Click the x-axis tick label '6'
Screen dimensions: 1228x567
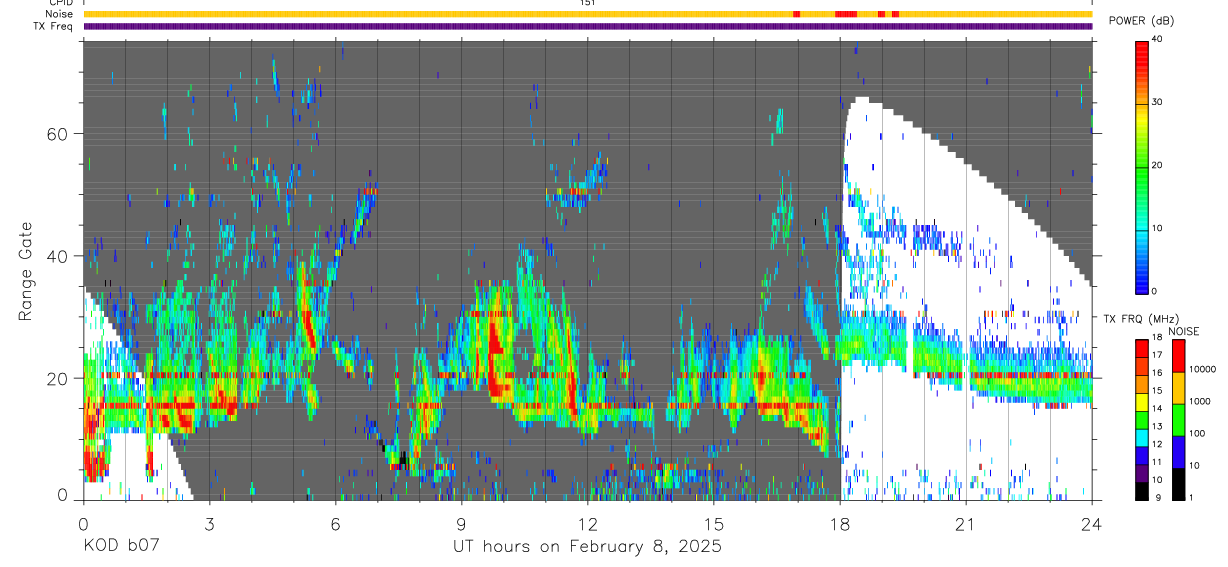pyautogui.click(x=335, y=524)
